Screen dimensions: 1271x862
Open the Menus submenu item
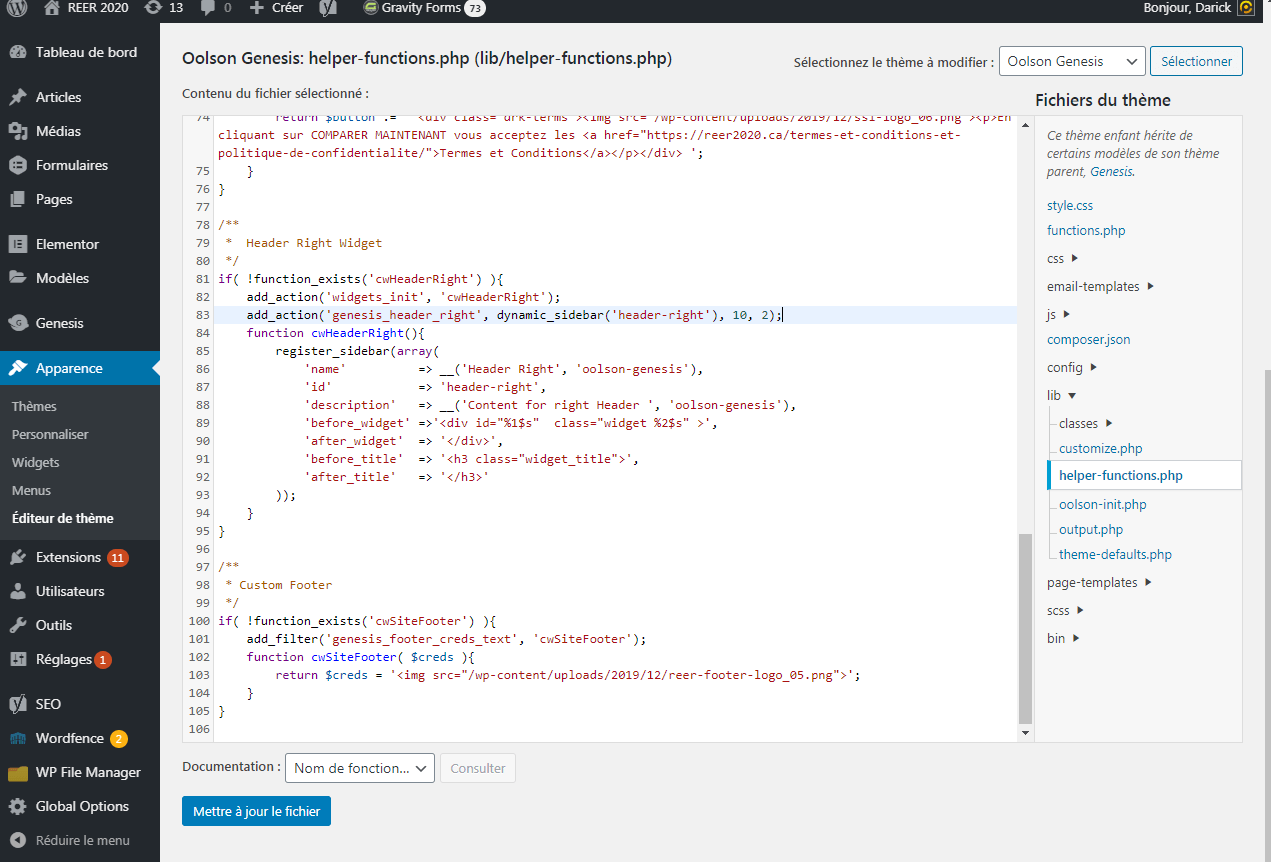(x=31, y=490)
